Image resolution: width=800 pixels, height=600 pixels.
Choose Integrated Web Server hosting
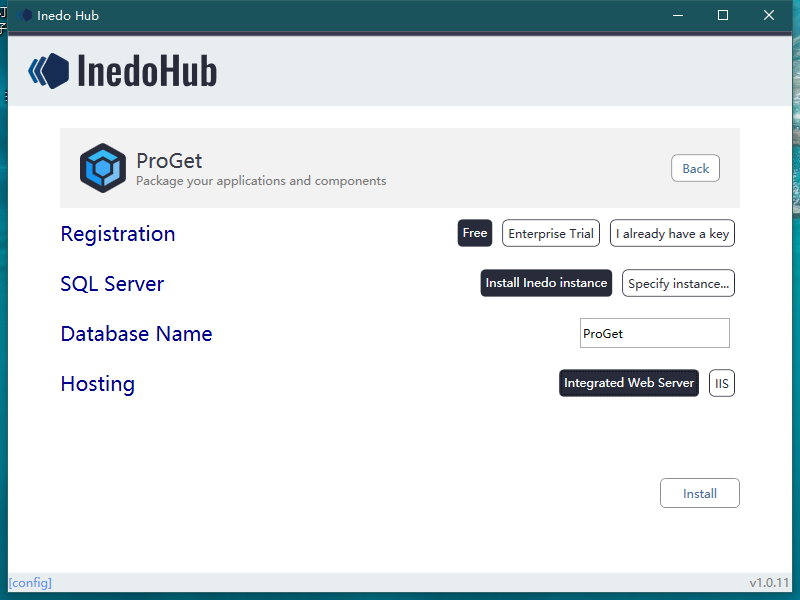click(x=629, y=383)
